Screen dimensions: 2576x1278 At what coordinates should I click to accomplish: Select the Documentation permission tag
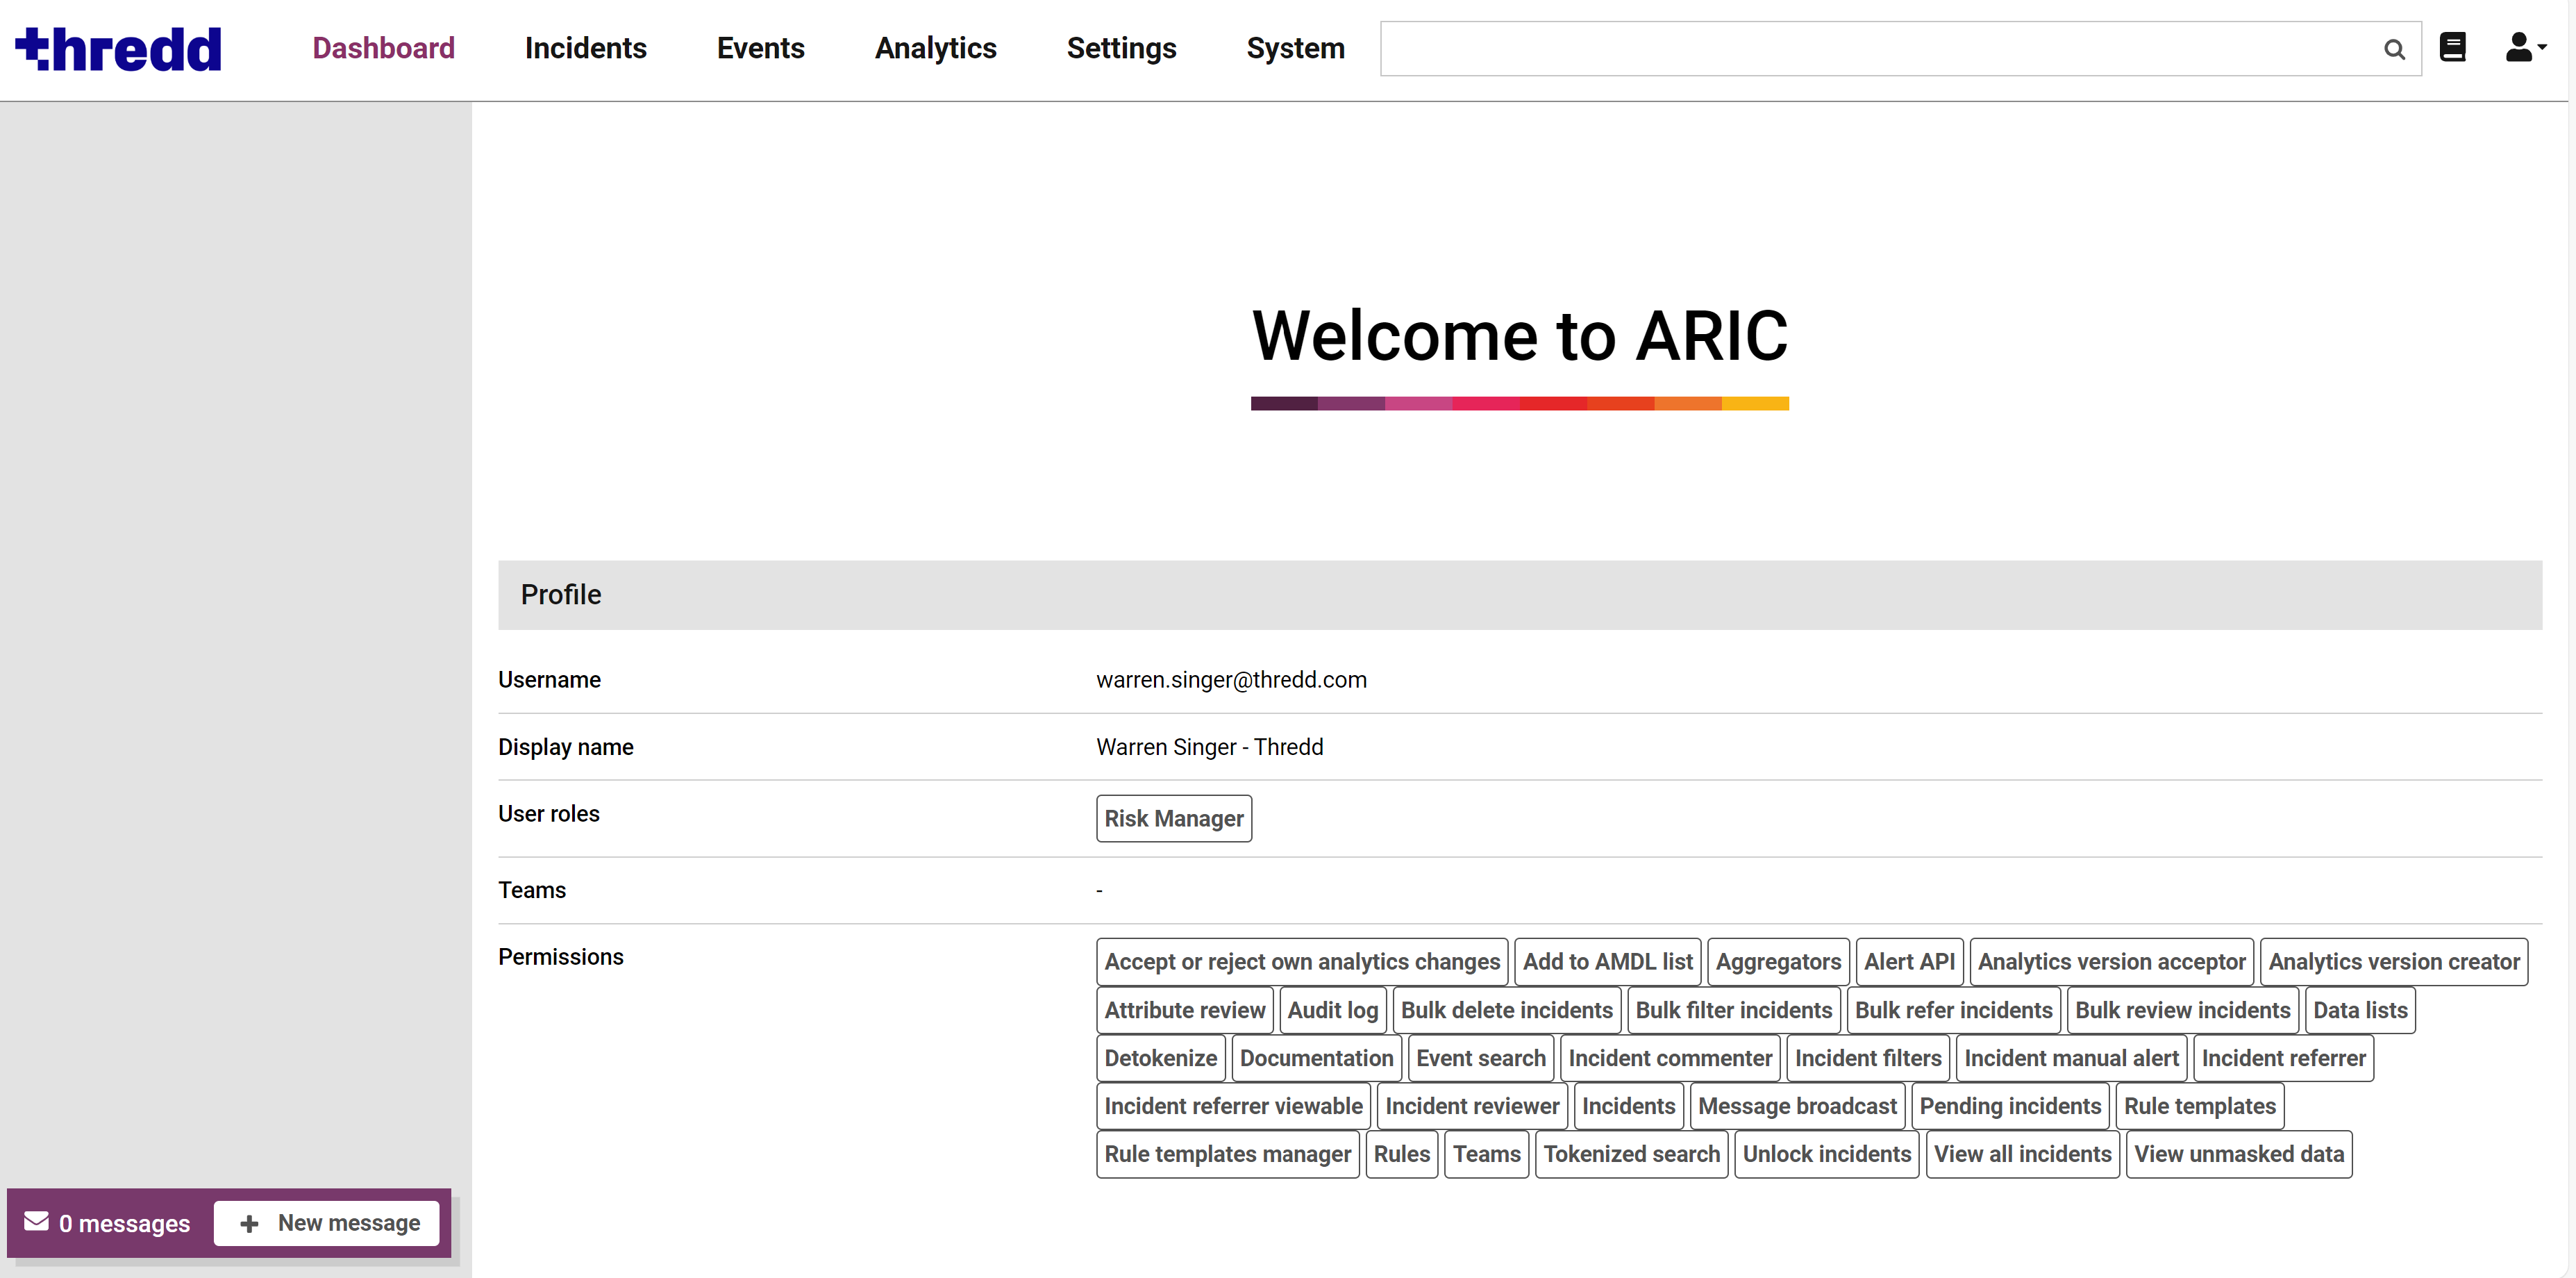pos(1316,1058)
